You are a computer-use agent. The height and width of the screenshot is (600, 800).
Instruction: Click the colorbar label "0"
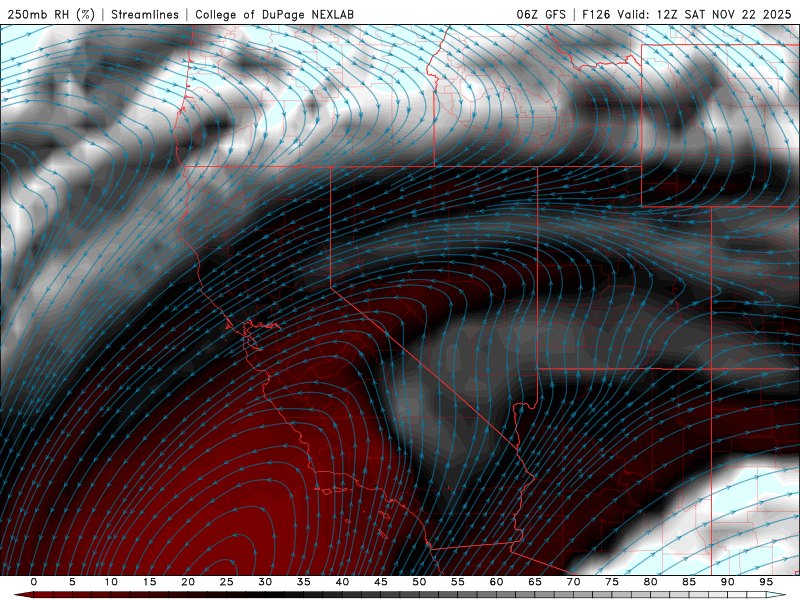tap(34, 582)
